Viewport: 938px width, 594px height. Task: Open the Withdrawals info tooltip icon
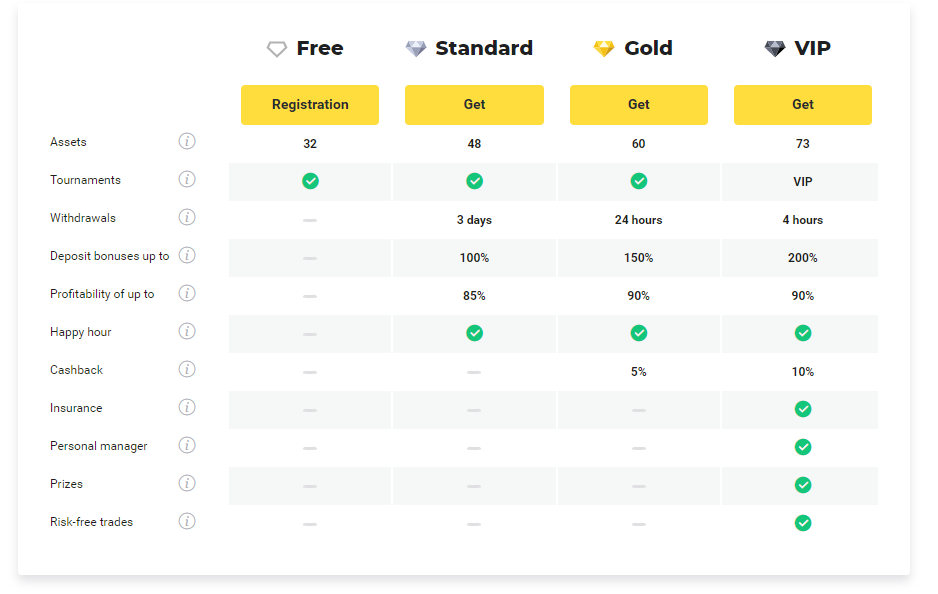click(187, 217)
